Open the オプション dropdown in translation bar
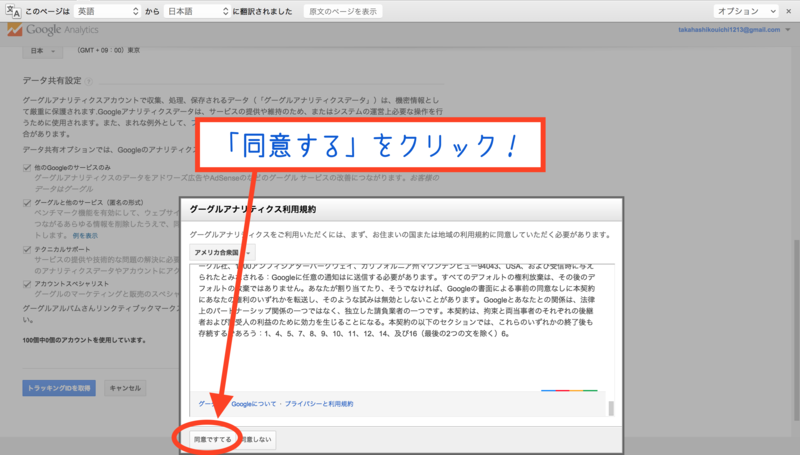Image resolution: width=800 pixels, height=455 pixels. pos(746,11)
